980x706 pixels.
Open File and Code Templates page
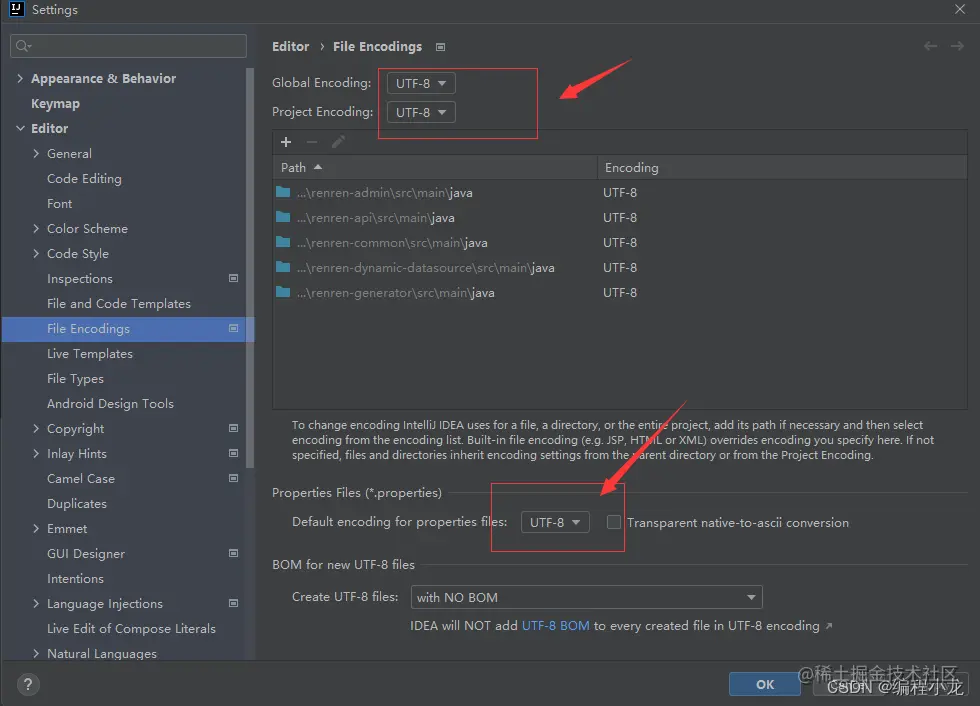(119, 304)
